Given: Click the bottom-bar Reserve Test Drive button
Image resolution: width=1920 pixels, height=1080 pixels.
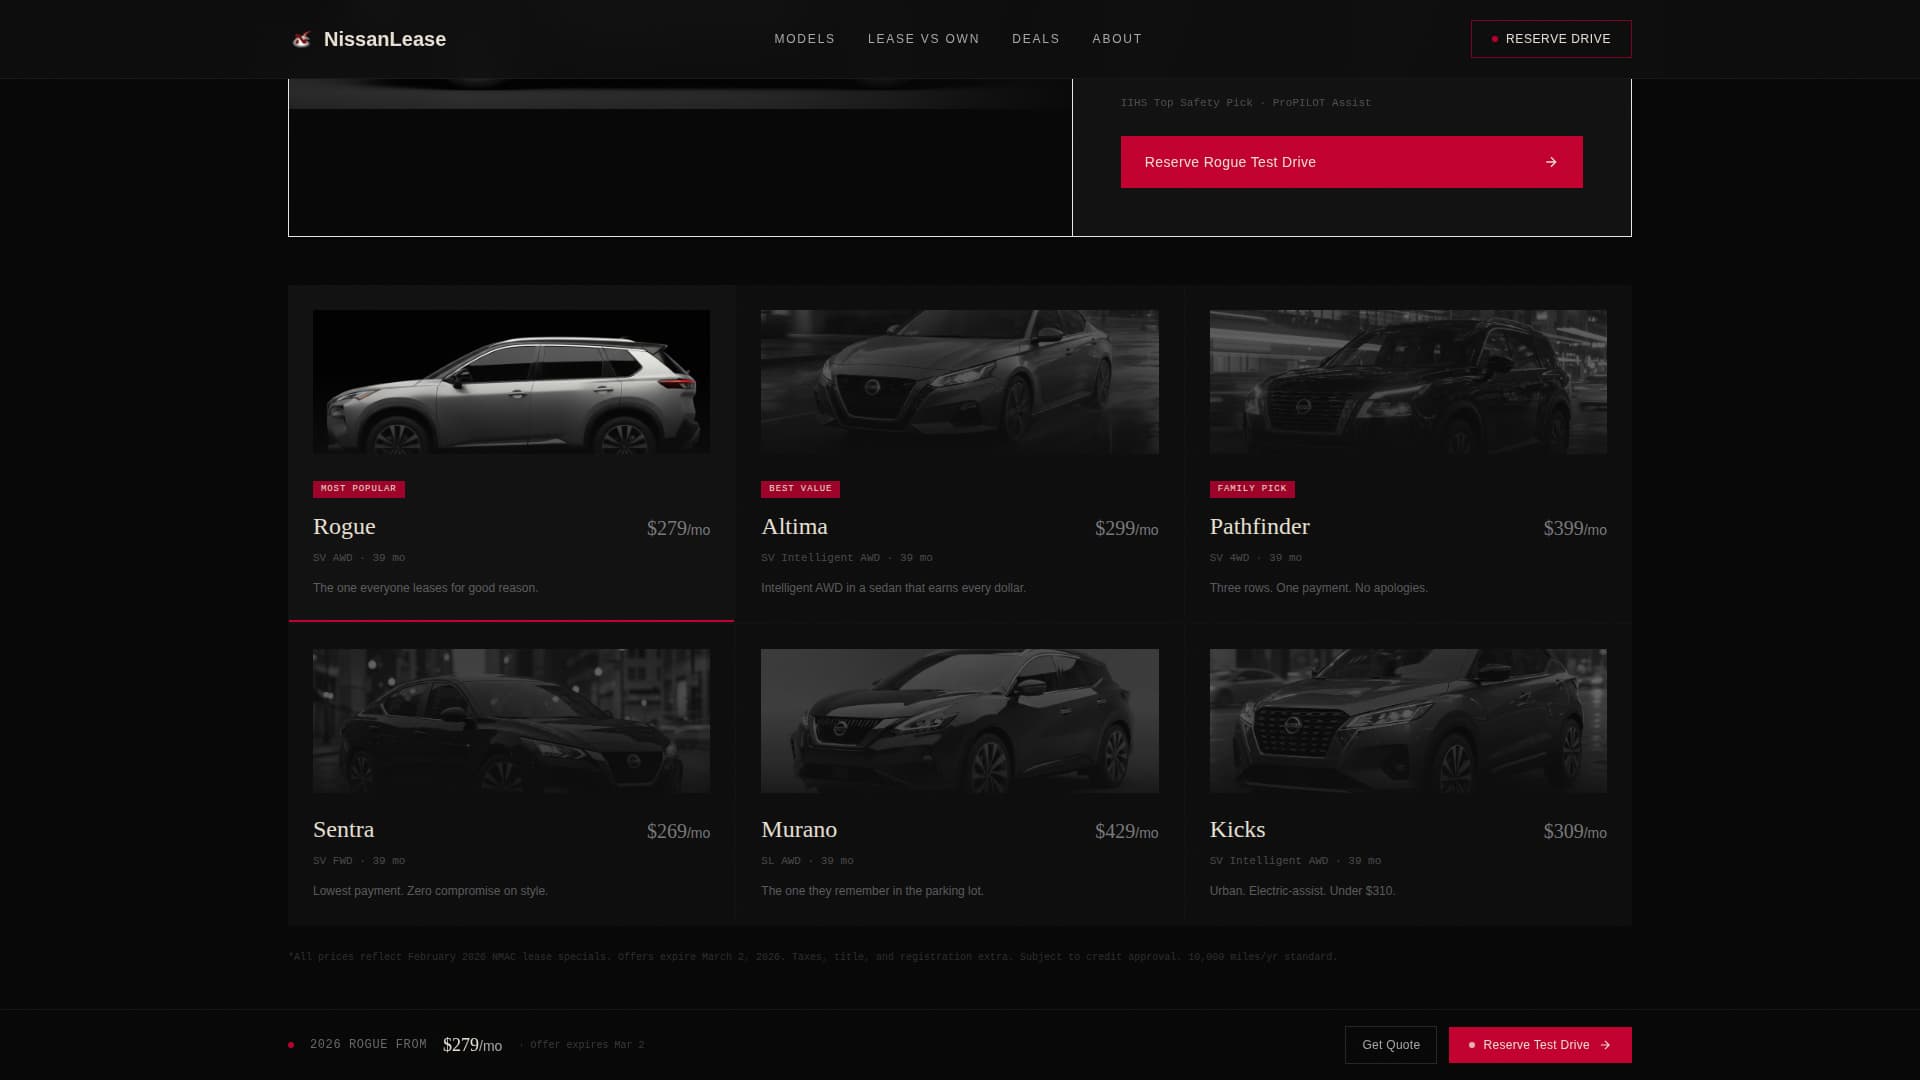Looking at the screenshot, I should [1540, 1045].
